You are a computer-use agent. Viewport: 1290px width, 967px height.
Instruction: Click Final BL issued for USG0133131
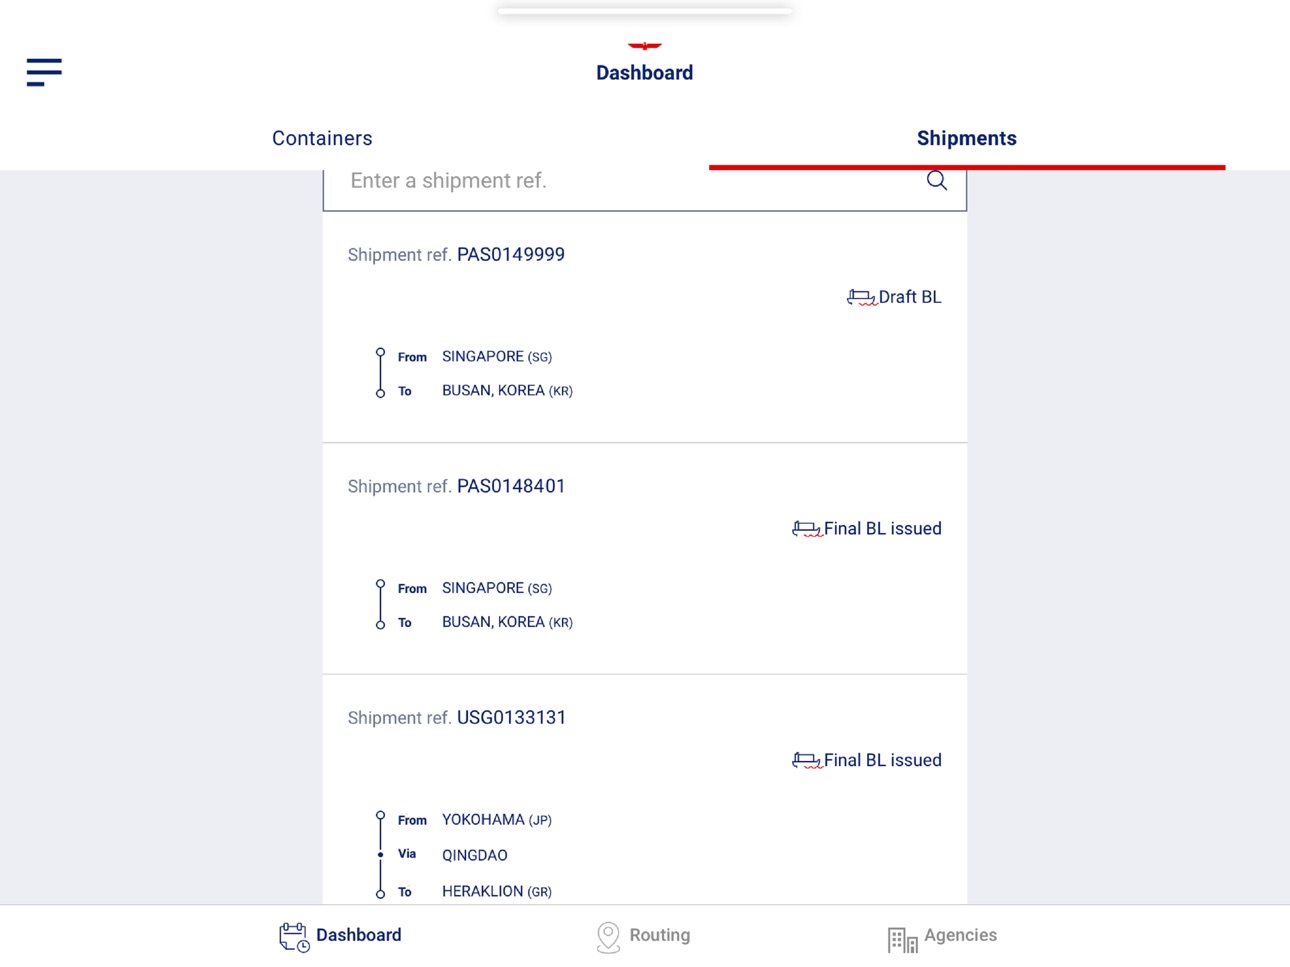[x=883, y=761]
